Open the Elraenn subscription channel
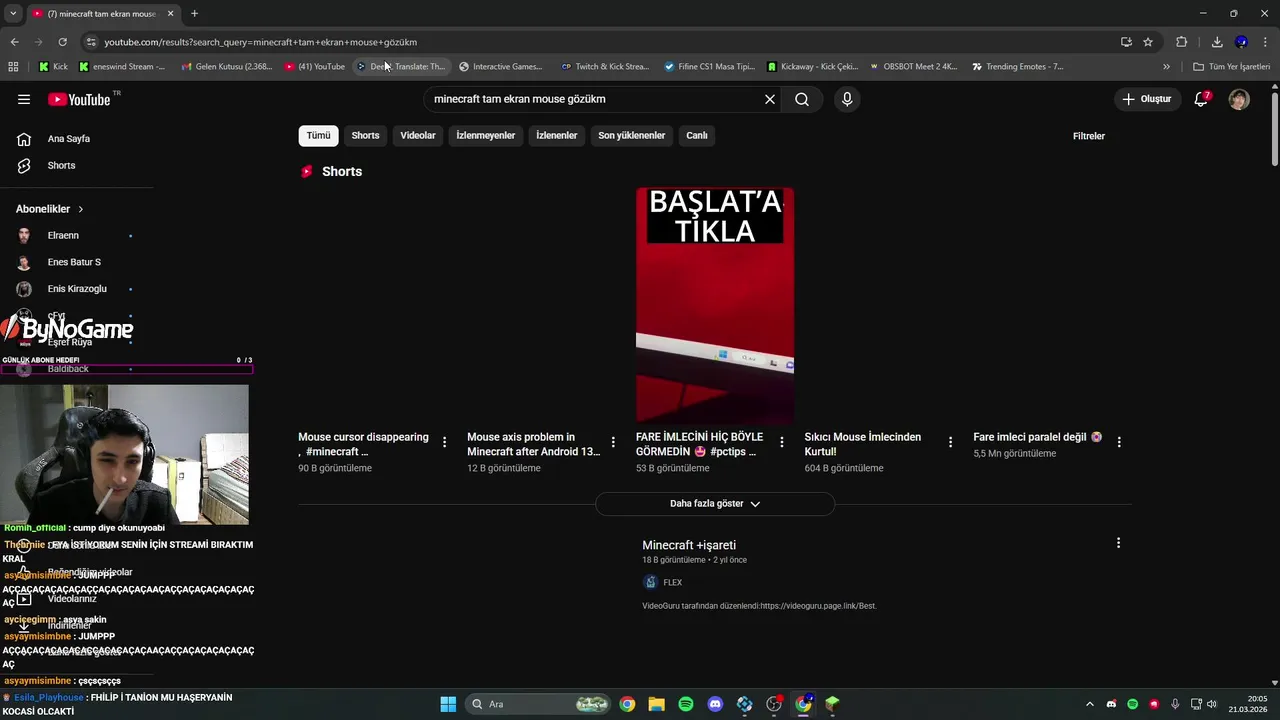1280x720 pixels. coord(62,236)
